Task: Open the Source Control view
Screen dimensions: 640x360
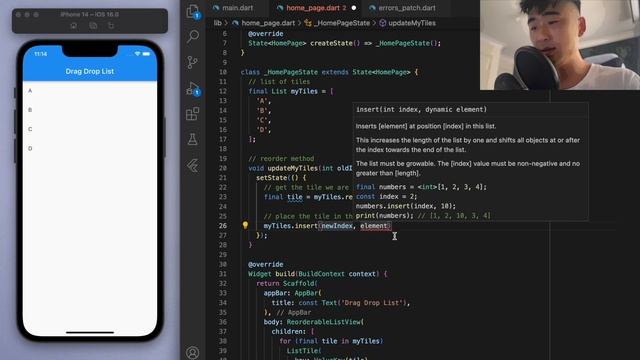Action: coord(193,62)
